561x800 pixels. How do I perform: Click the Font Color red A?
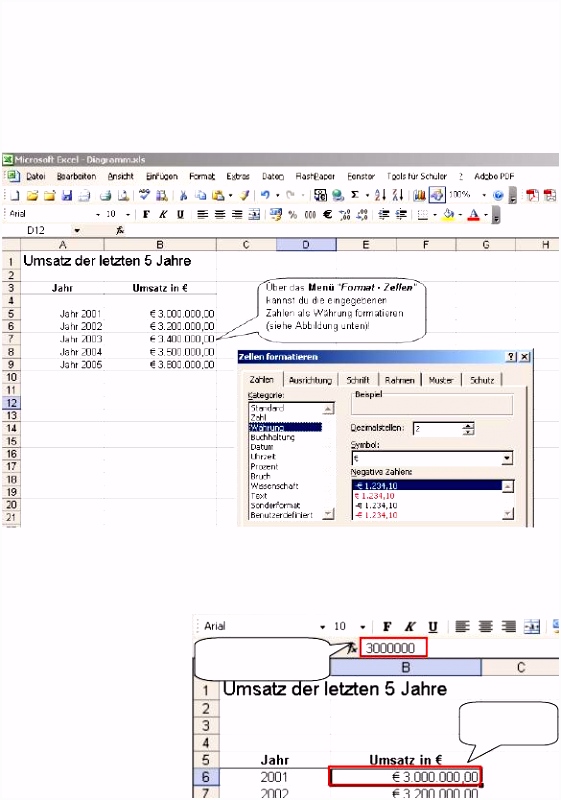click(474, 215)
